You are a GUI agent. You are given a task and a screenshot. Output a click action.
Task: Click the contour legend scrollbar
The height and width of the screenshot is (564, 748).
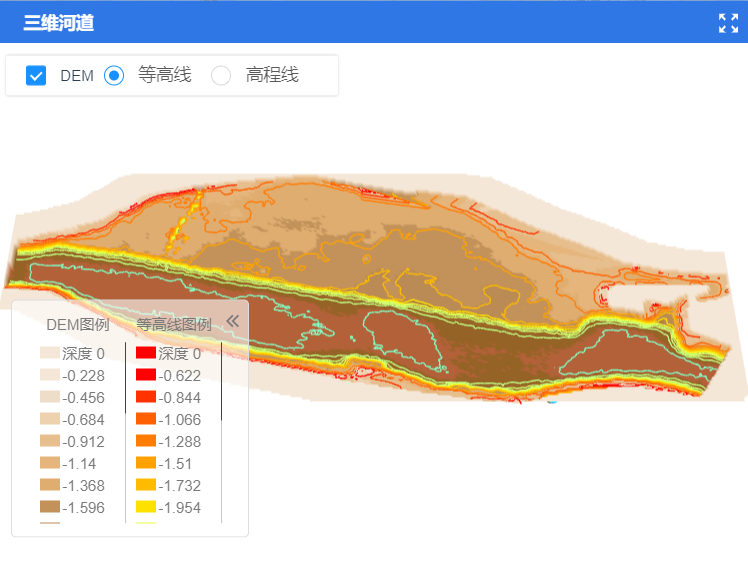click(x=222, y=381)
